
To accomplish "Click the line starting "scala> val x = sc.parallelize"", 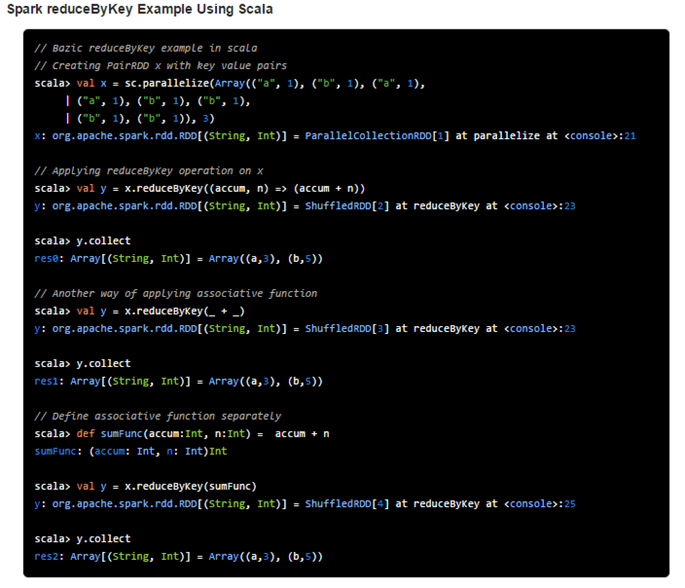I will tap(230, 83).
